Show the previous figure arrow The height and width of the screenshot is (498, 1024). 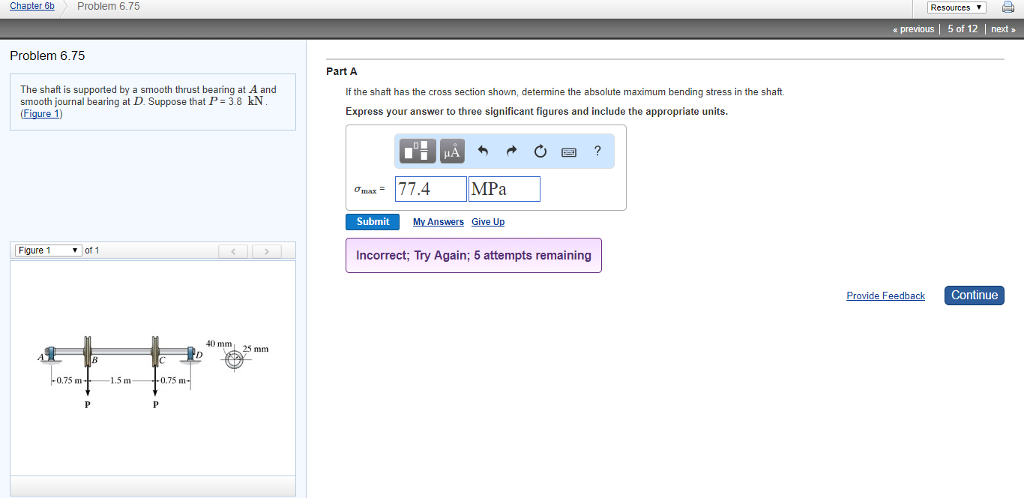point(234,251)
